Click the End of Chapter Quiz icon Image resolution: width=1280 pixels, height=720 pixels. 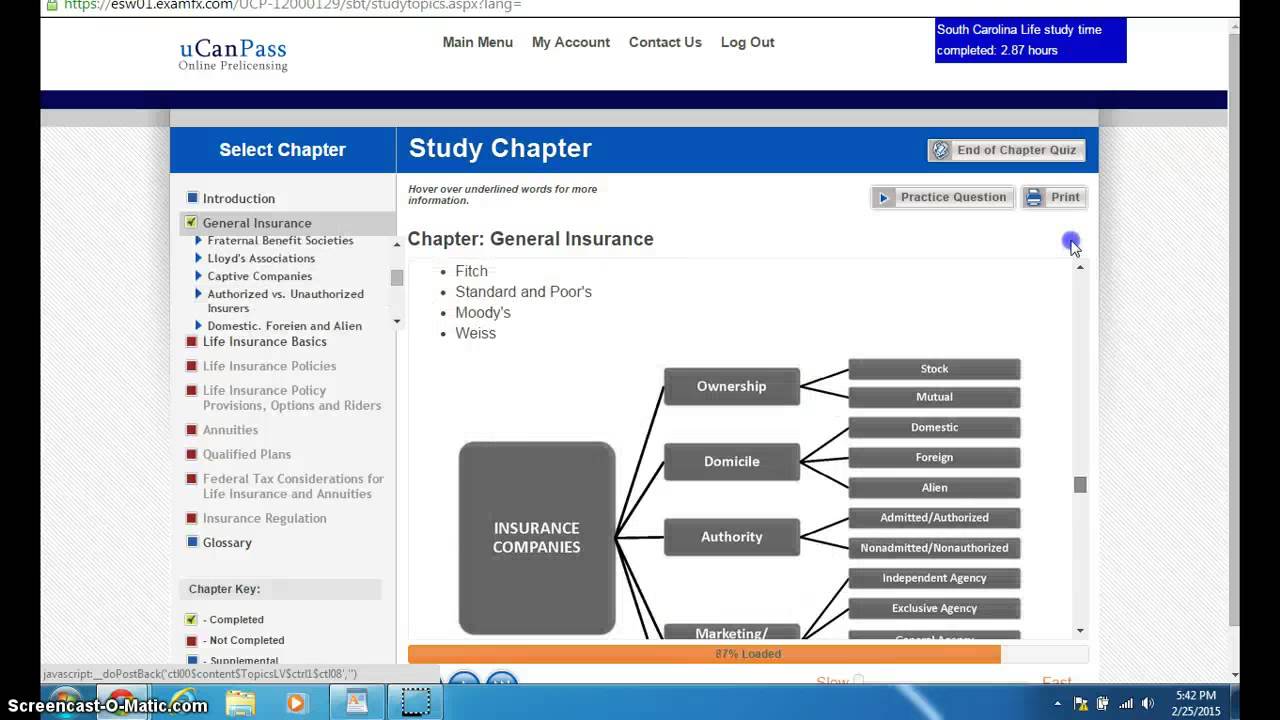tap(941, 150)
